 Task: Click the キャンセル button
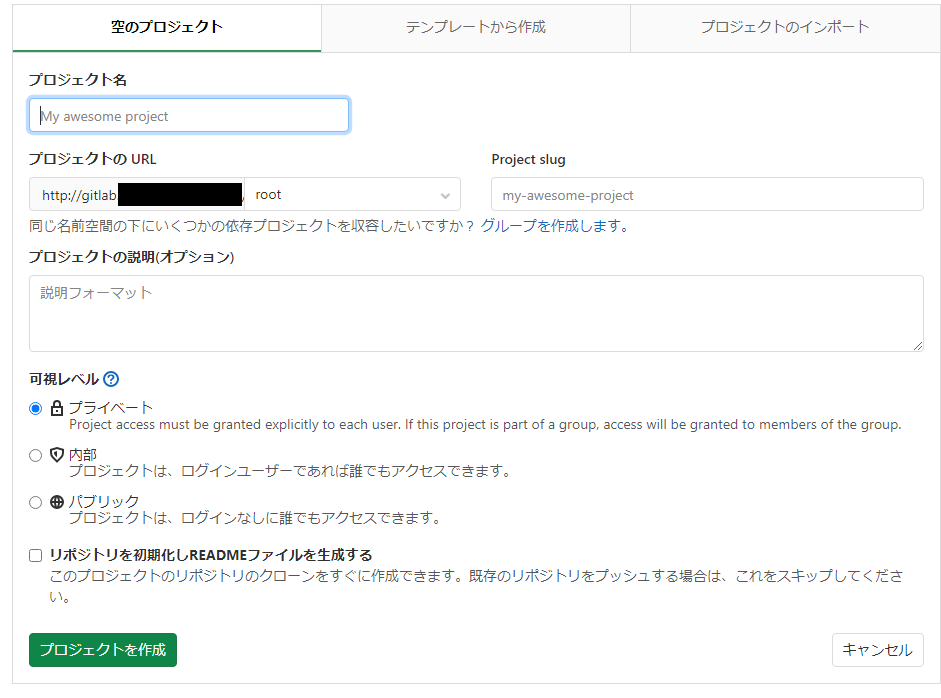pos(877,649)
